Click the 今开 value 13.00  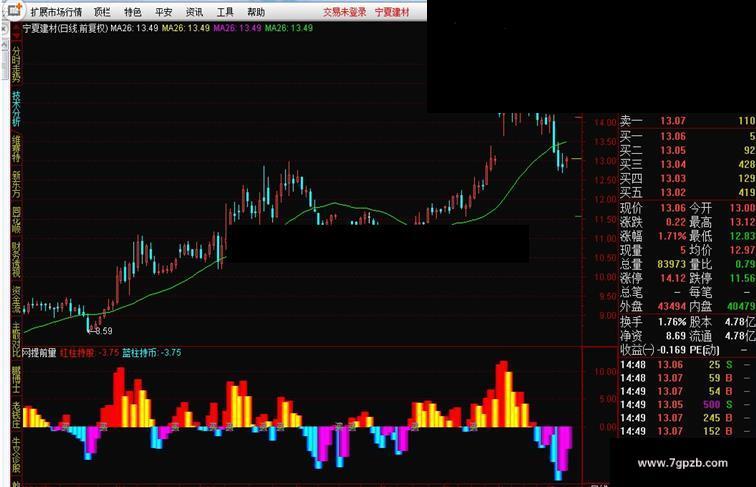coord(742,208)
